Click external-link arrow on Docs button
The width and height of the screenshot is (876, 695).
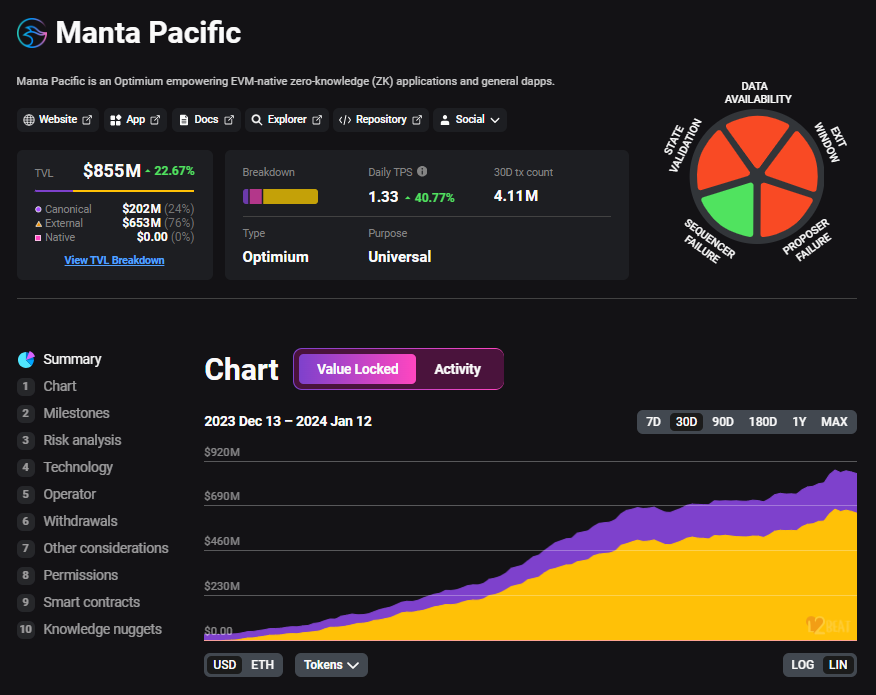(x=229, y=120)
